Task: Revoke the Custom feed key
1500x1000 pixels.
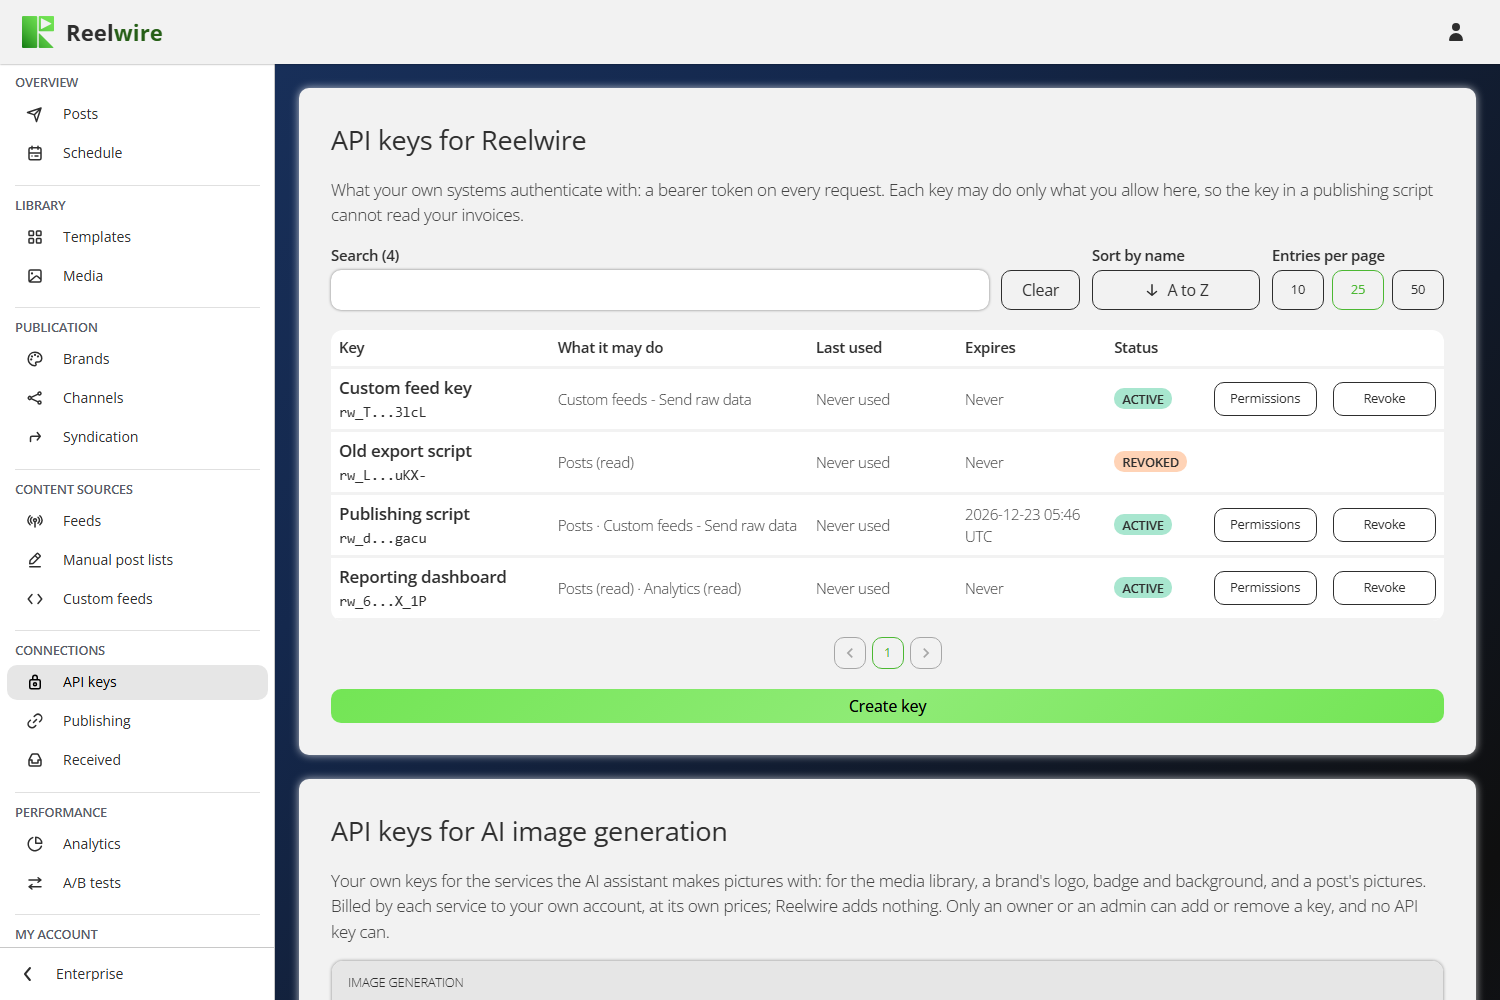Action: pos(1384,399)
